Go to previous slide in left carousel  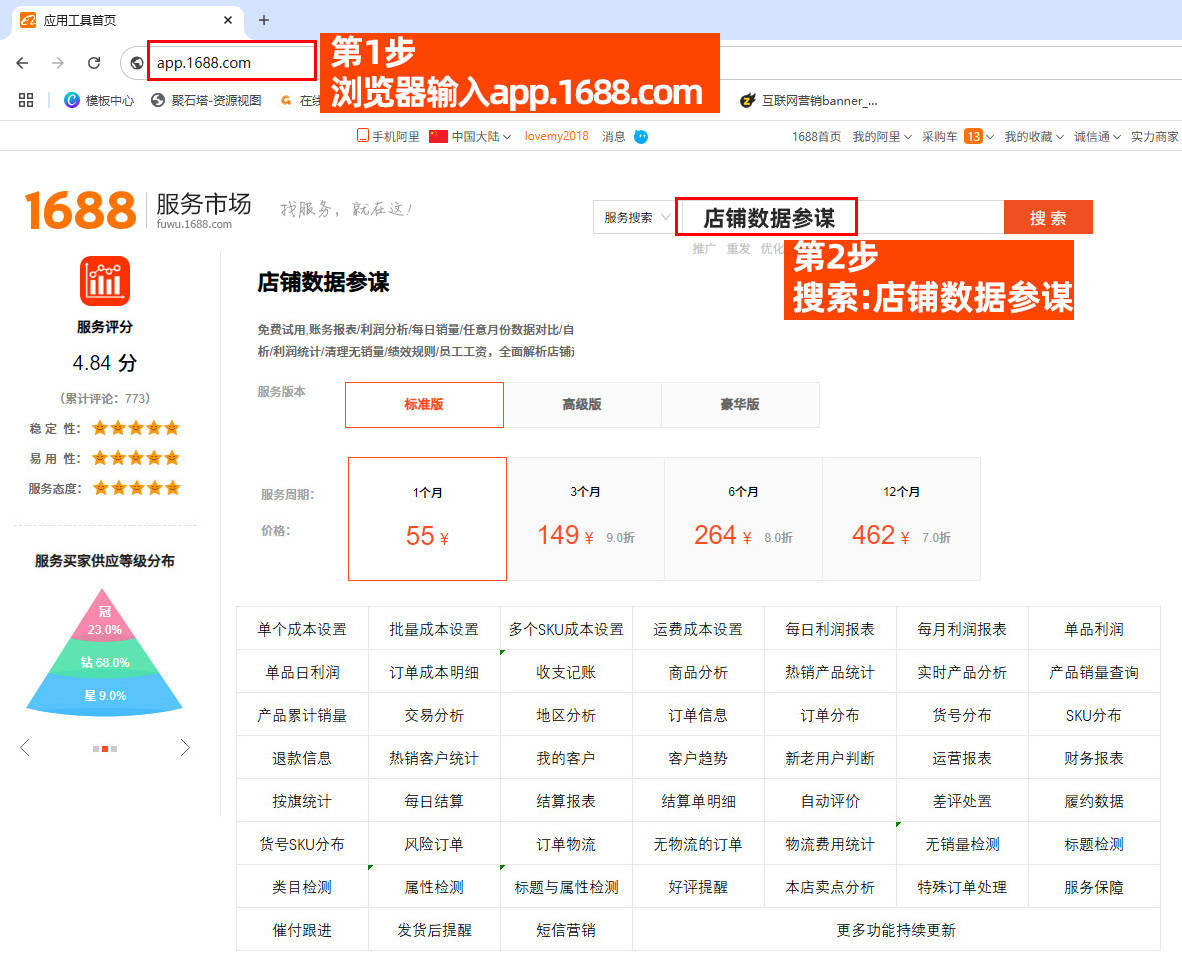[25, 748]
